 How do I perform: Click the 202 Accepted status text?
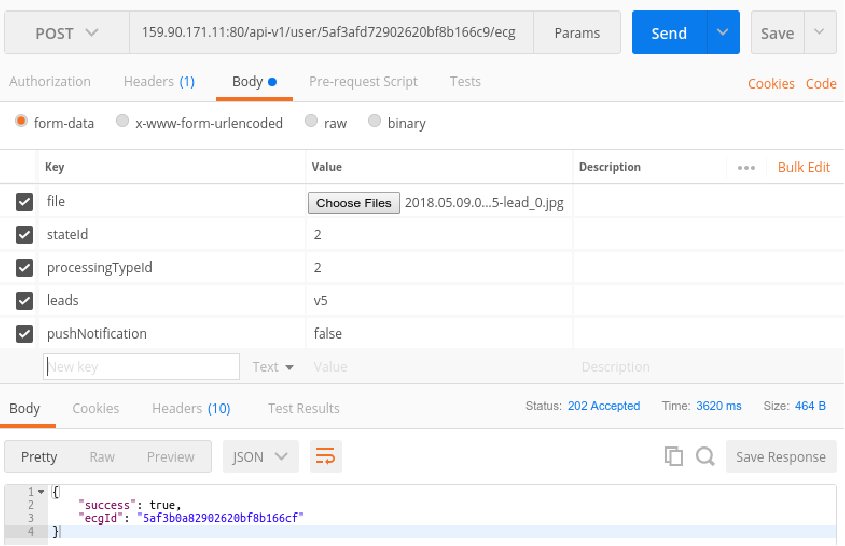(604, 406)
